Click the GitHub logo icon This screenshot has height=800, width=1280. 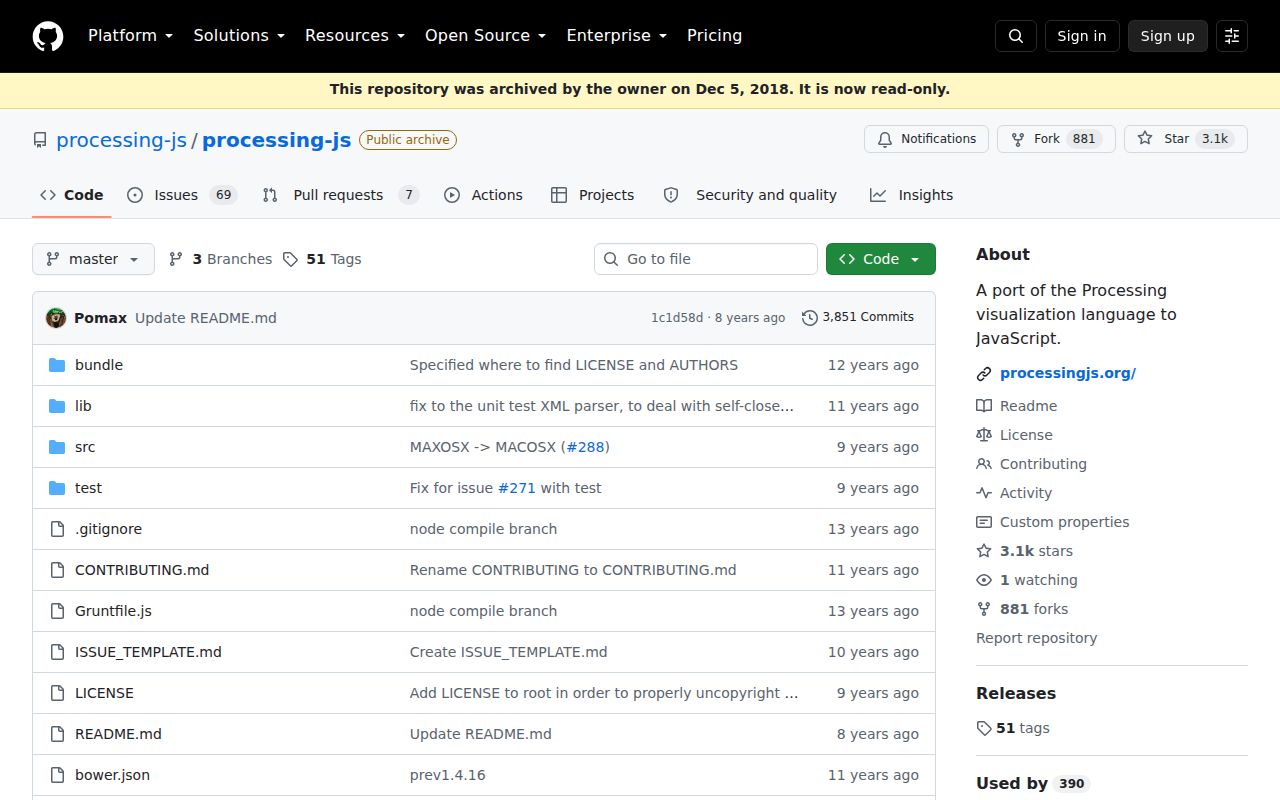click(x=48, y=36)
